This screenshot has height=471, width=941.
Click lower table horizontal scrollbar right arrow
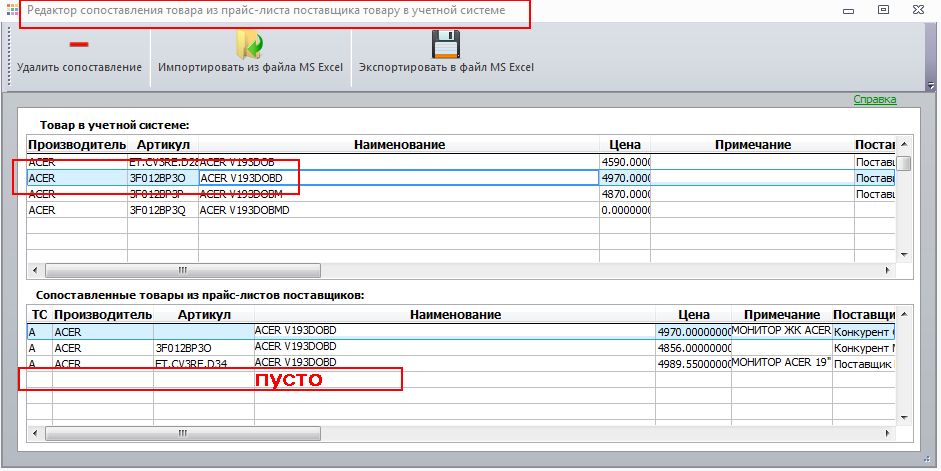[x=888, y=433]
